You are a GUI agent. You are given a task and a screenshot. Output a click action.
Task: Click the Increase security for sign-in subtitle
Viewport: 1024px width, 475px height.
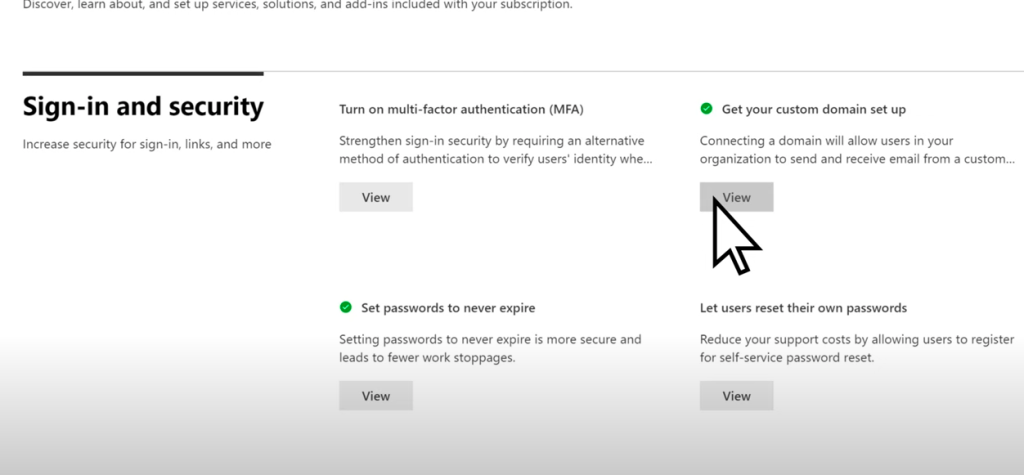(x=147, y=144)
